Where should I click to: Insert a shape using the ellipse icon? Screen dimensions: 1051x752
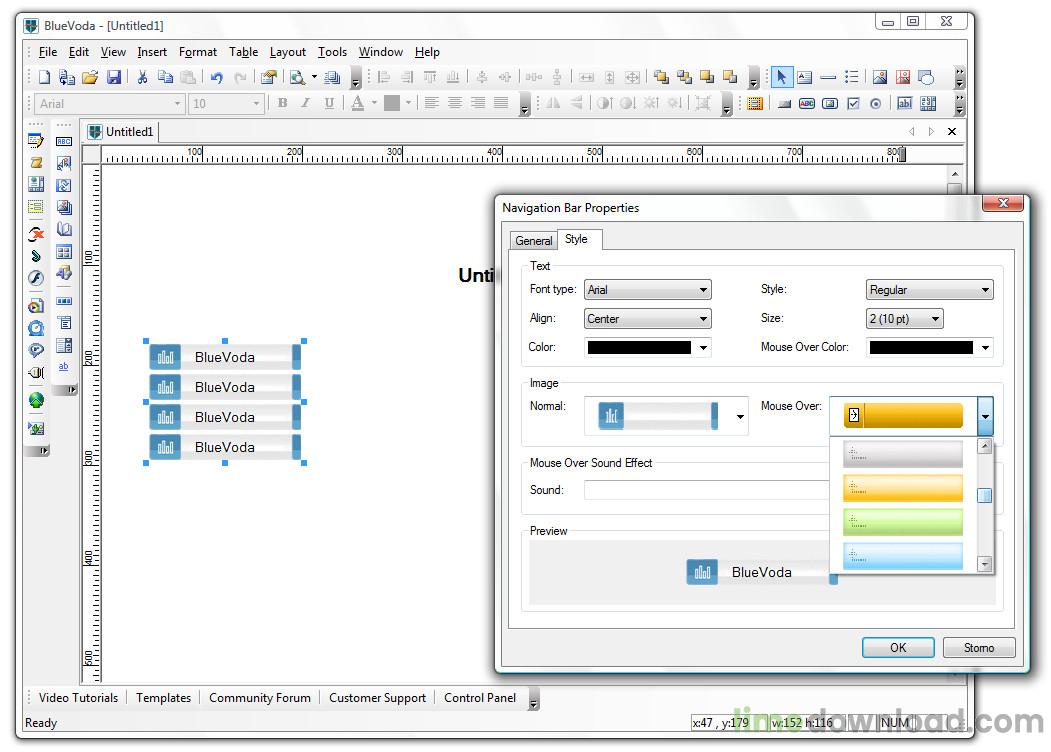click(927, 77)
